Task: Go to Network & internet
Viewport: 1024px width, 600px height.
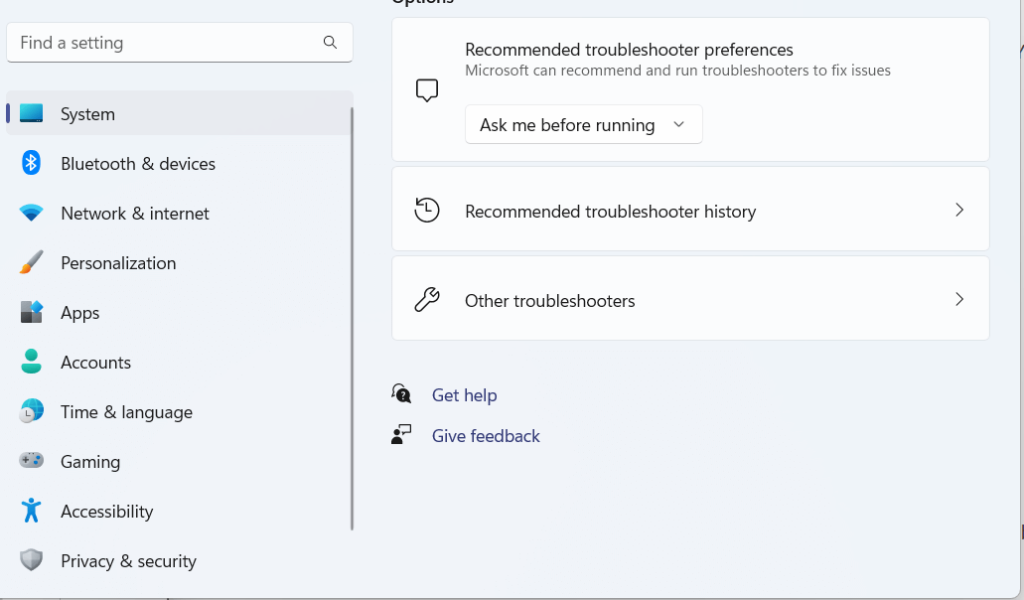Action: coord(179,213)
